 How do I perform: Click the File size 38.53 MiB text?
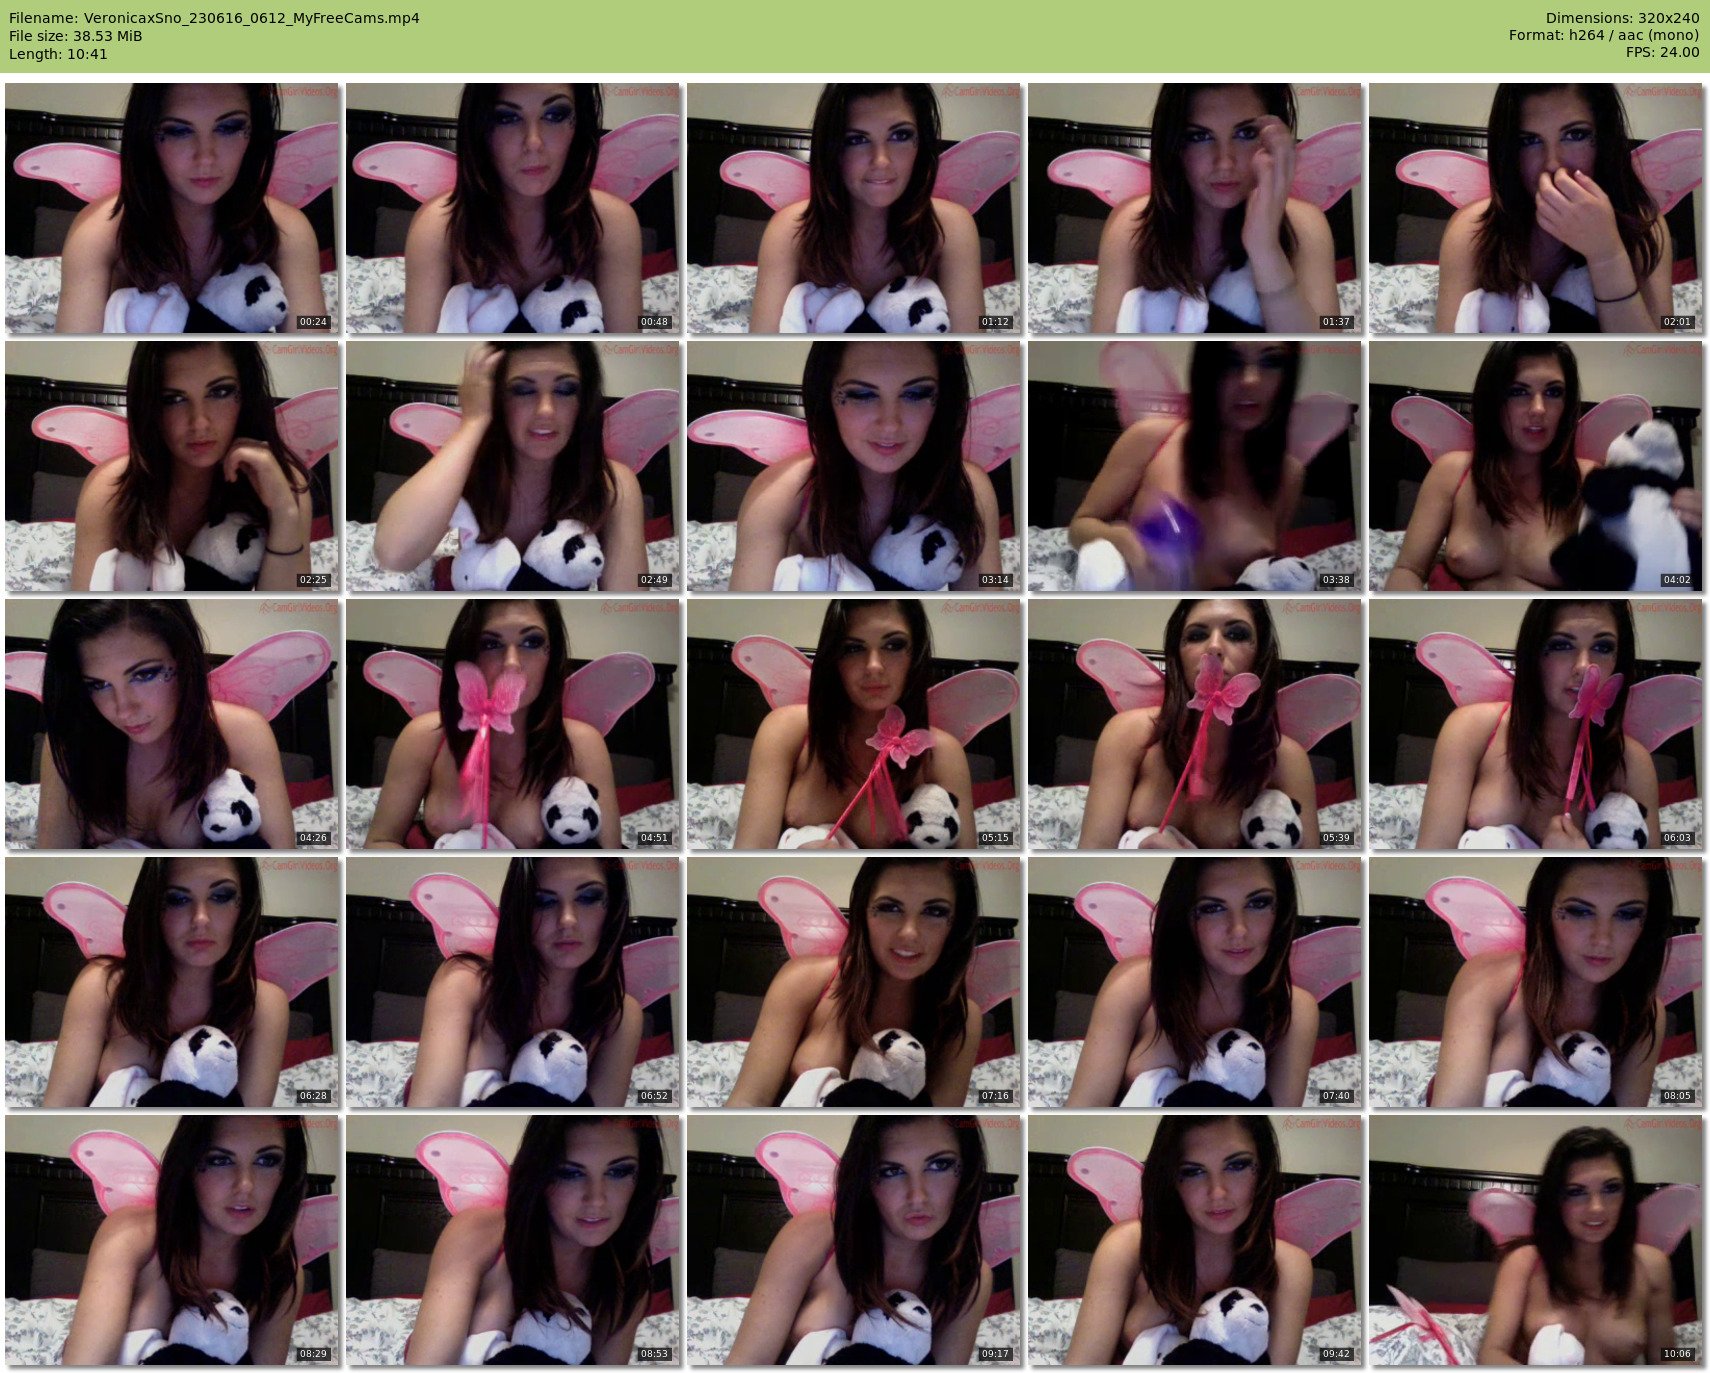click(76, 36)
